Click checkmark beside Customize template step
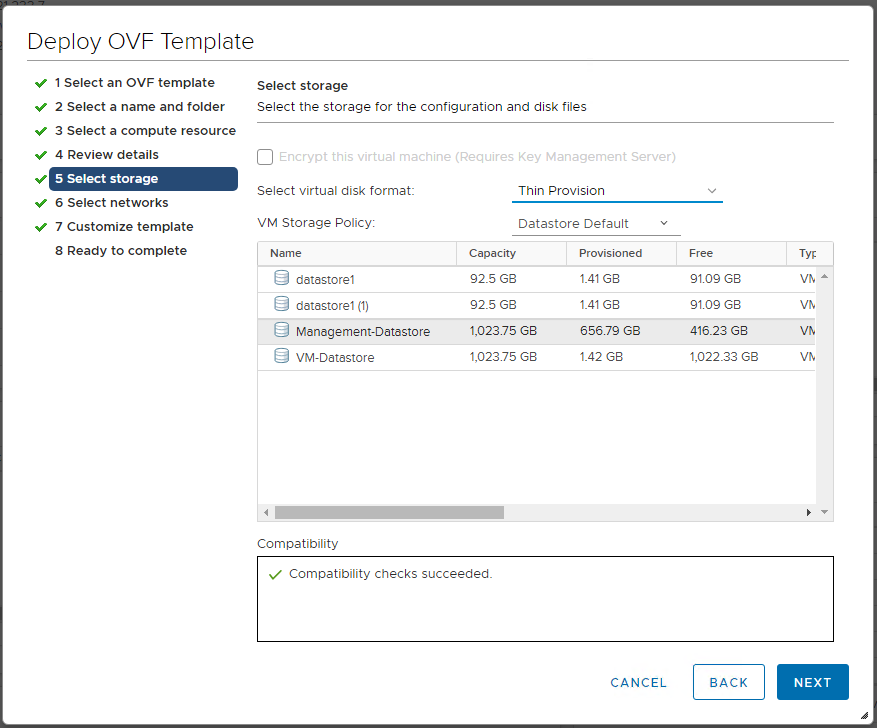The image size is (877, 728). (x=41, y=227)
